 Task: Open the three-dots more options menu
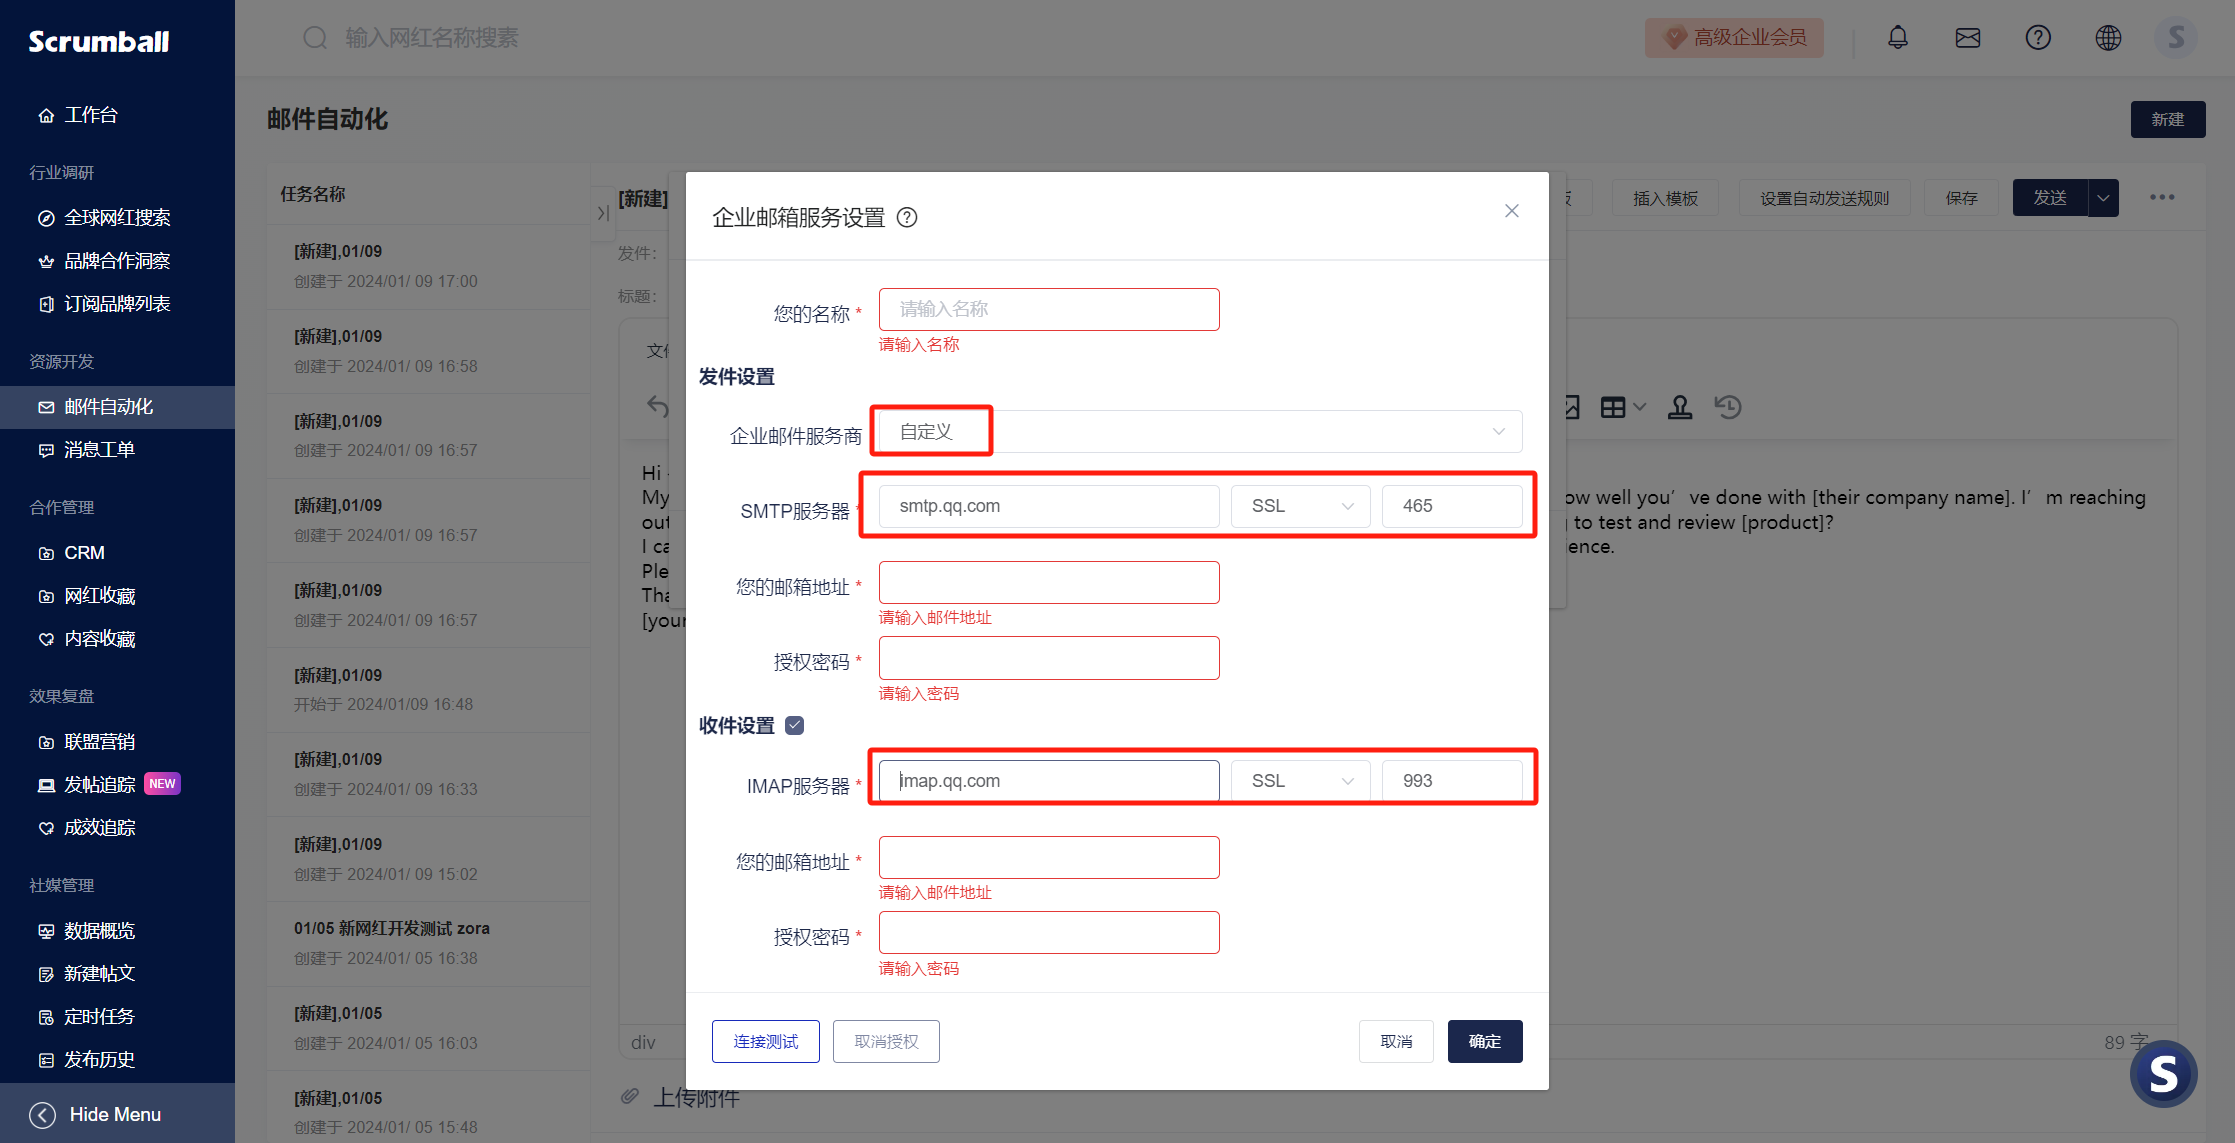(2162, 197)
